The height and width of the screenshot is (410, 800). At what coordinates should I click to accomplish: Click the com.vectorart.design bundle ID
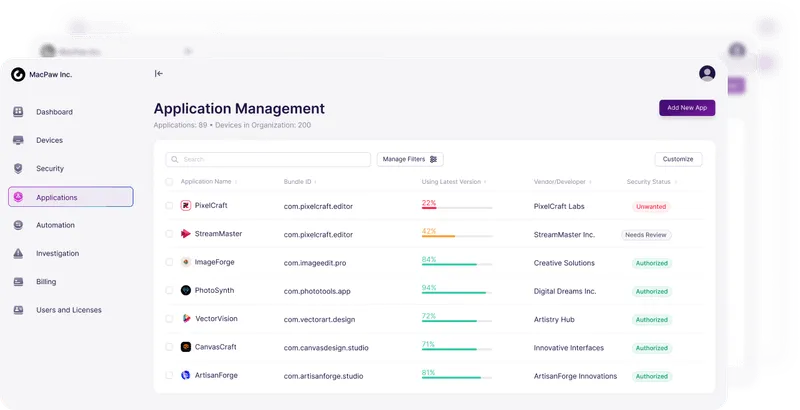pos(319,320)
